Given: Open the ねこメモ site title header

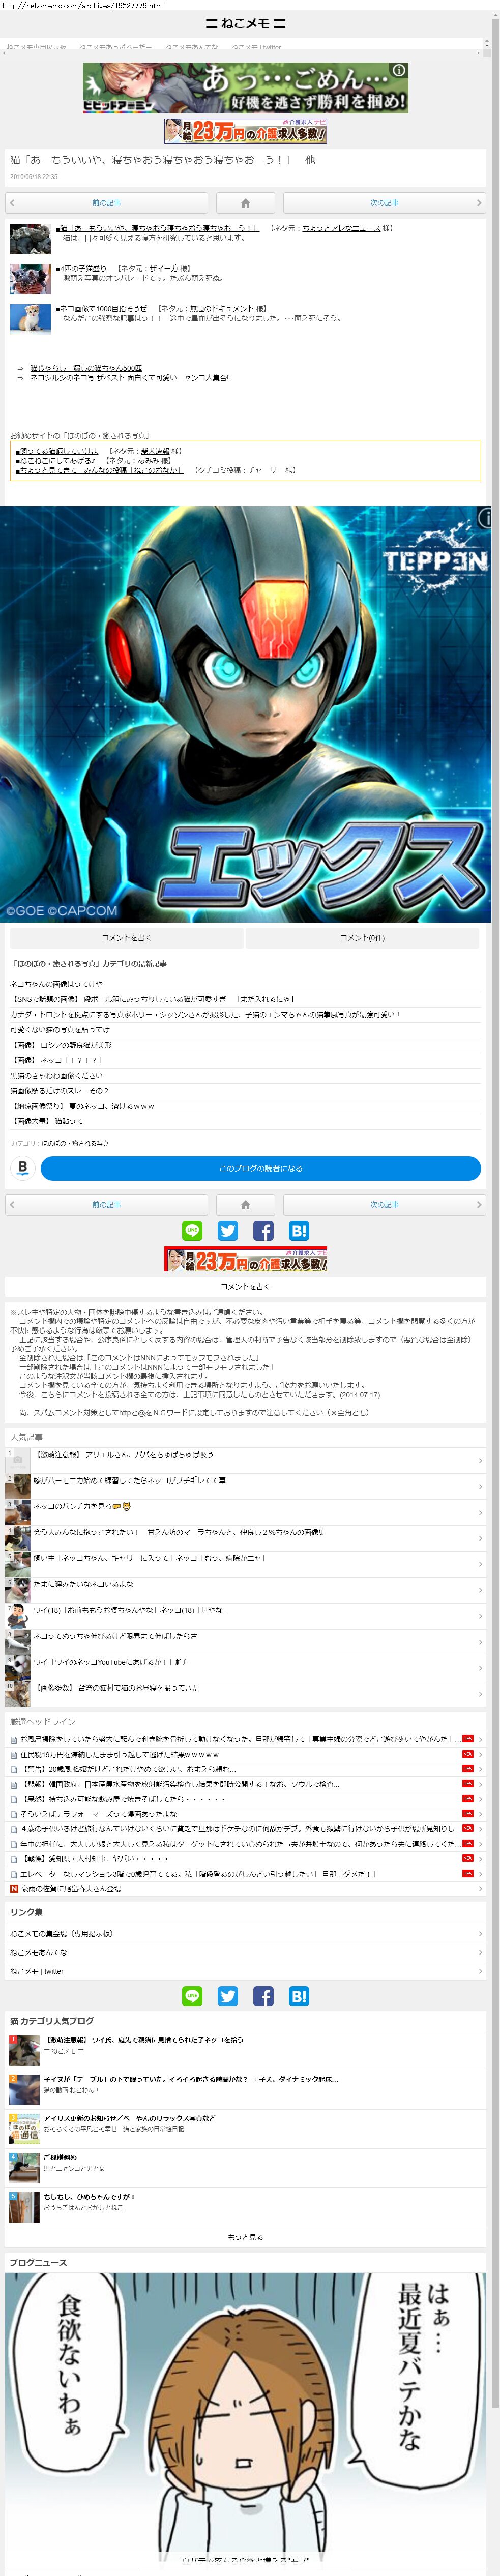Looking at the screenshot, I should 245,24.
